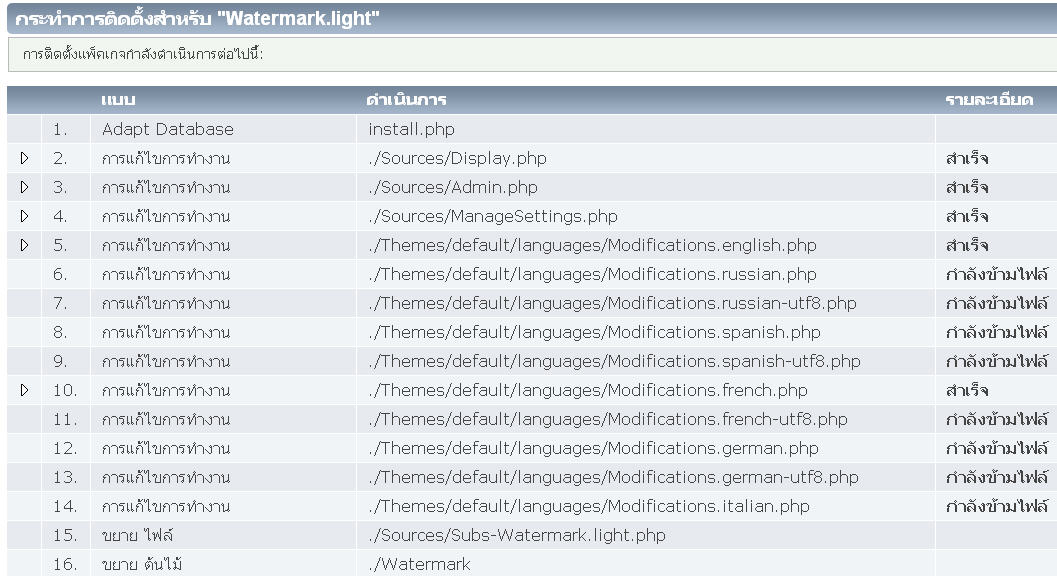Screen dimensions: 1057x576
Task: Click the แบบ column header
Action: point(118,100)
